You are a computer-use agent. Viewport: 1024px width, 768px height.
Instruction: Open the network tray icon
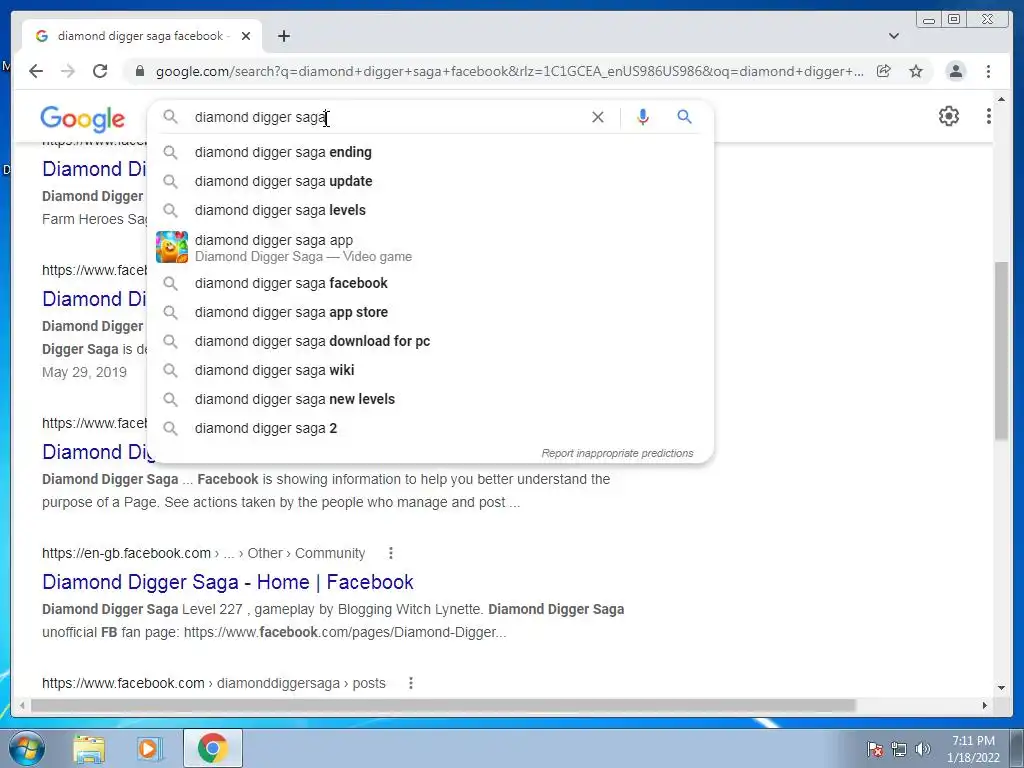(x=899, y=749)
